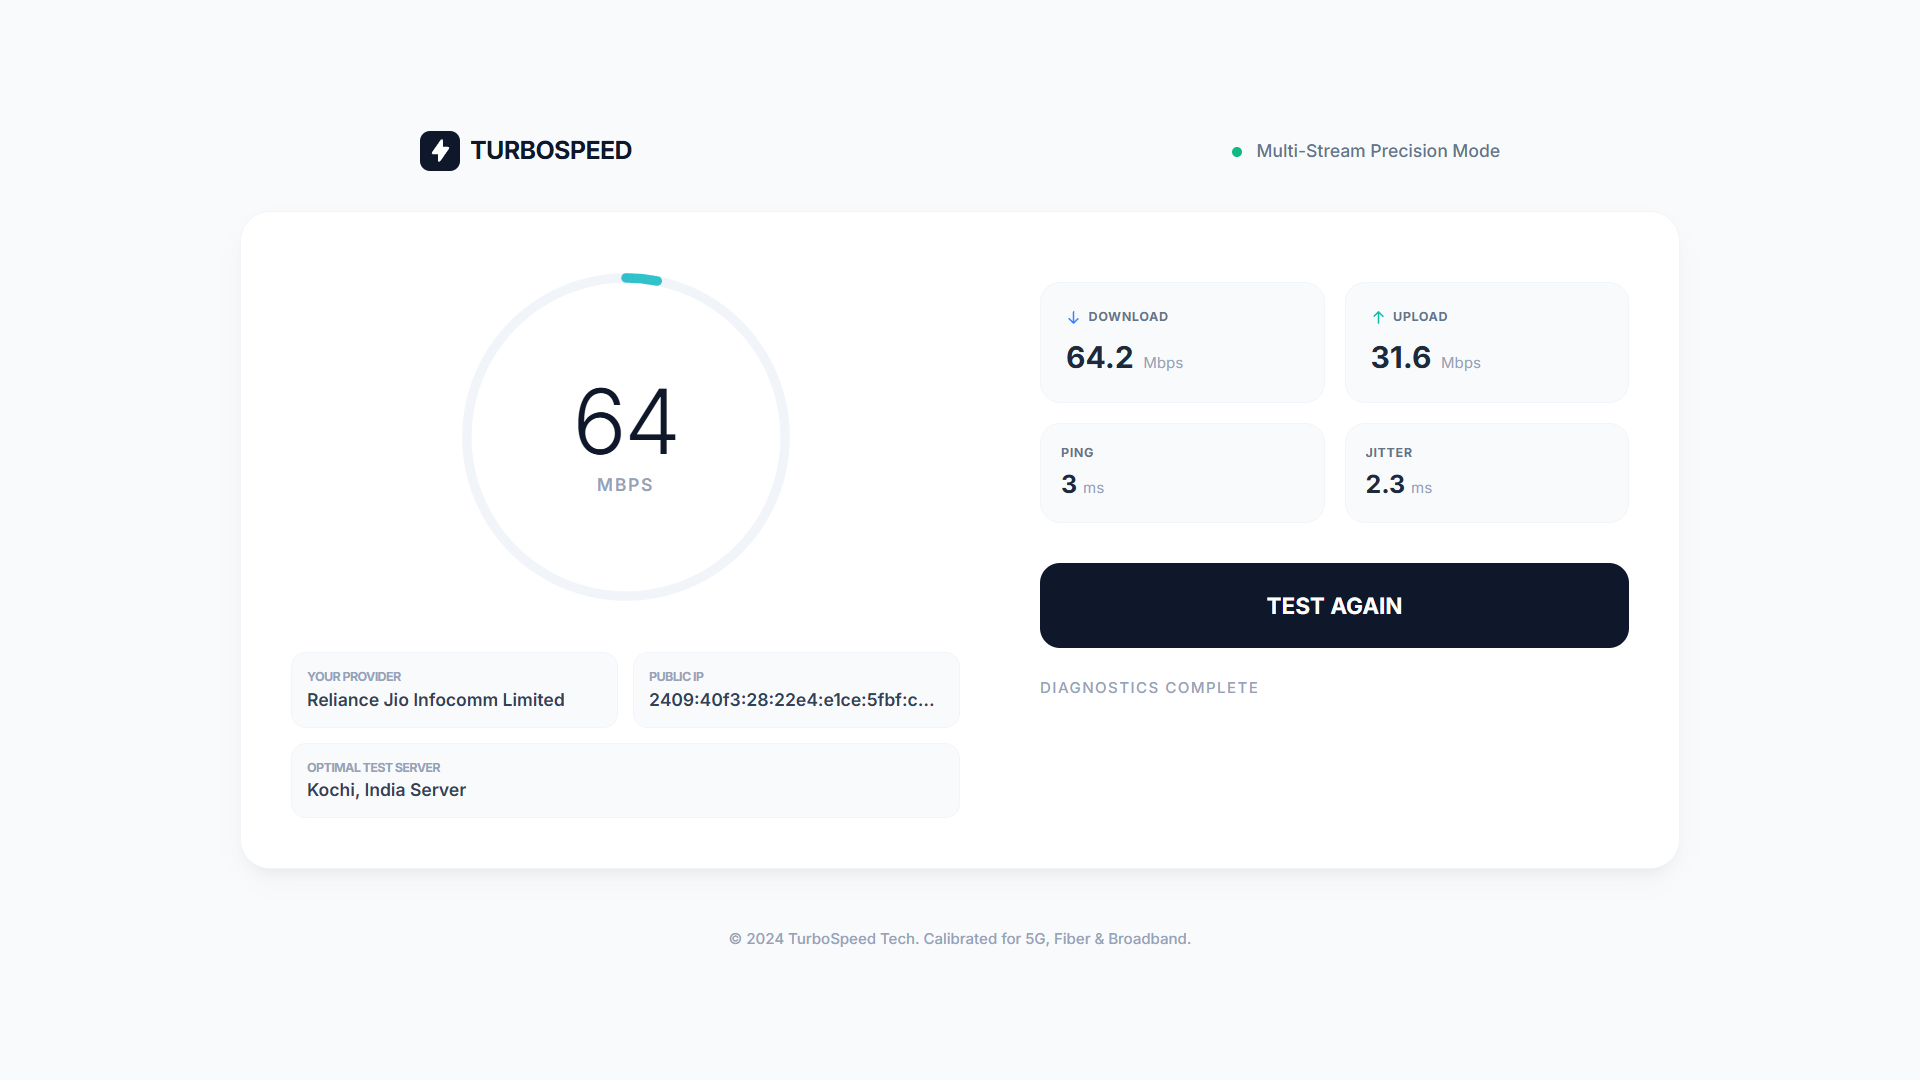Click the MBPS unit label in gauge
1920x1080 pixels.
(625, 485)
